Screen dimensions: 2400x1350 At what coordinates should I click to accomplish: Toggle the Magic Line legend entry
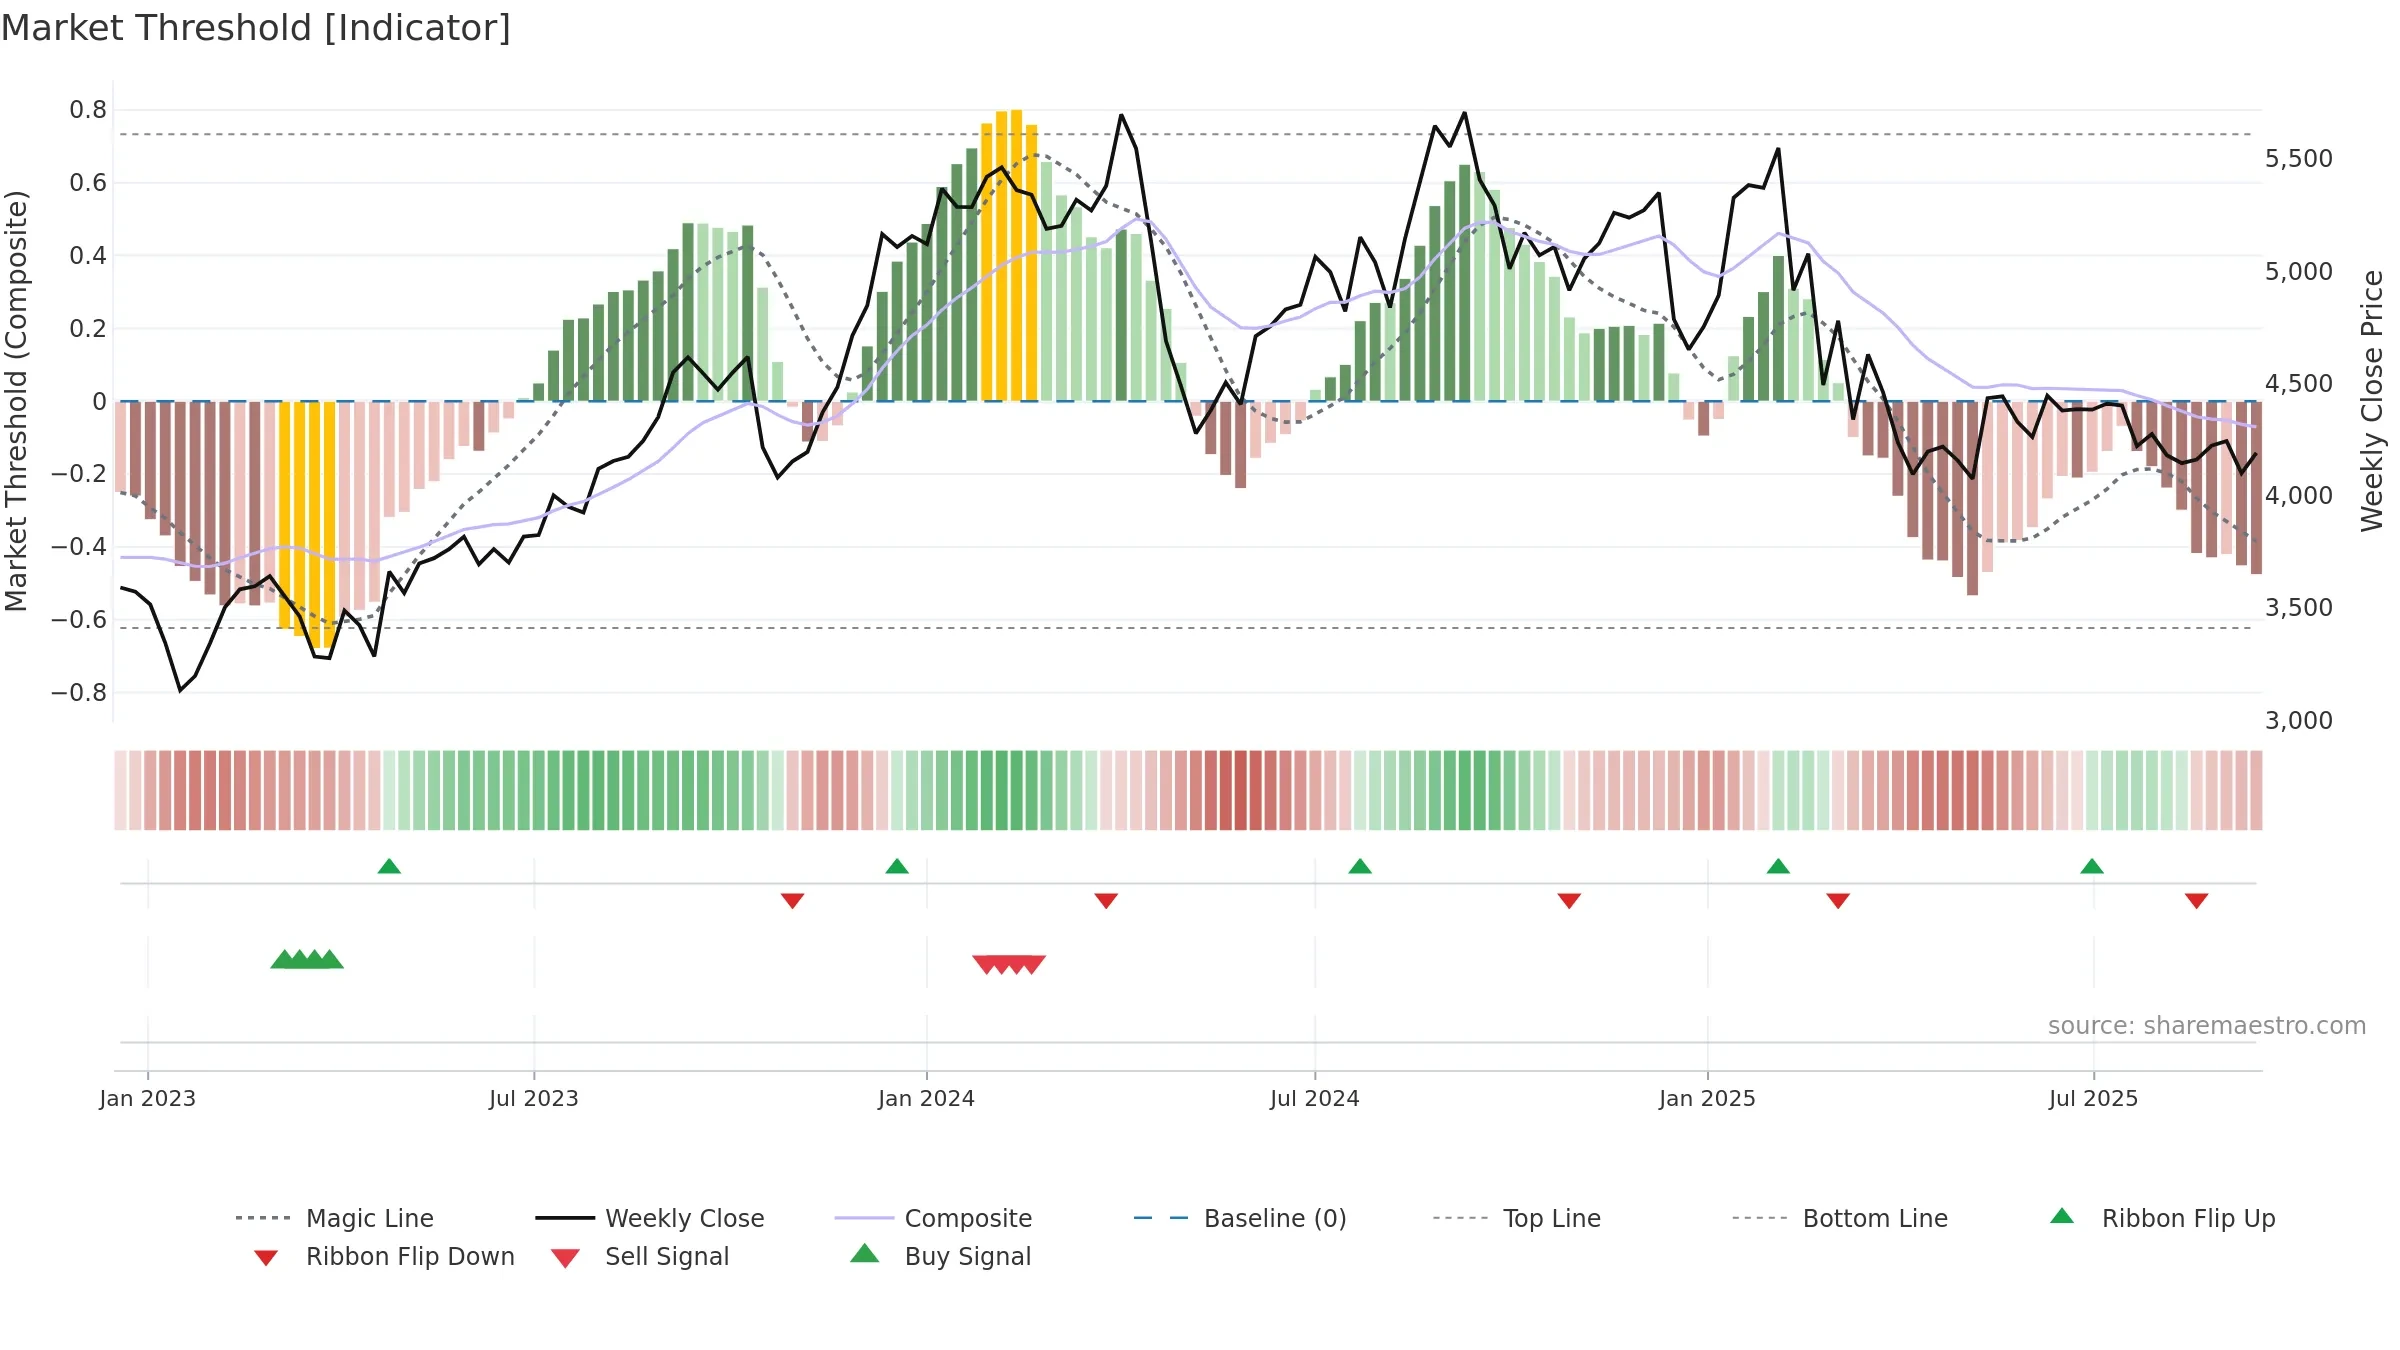[x=335, y=1218]
